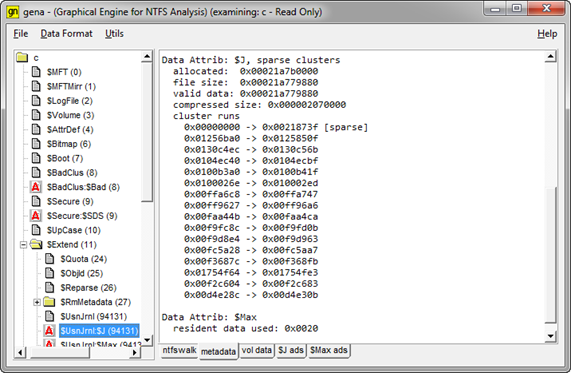571x373 pixels.
Task: Click tree panel scroll down arrow
Action: click(x=147, y=340)
